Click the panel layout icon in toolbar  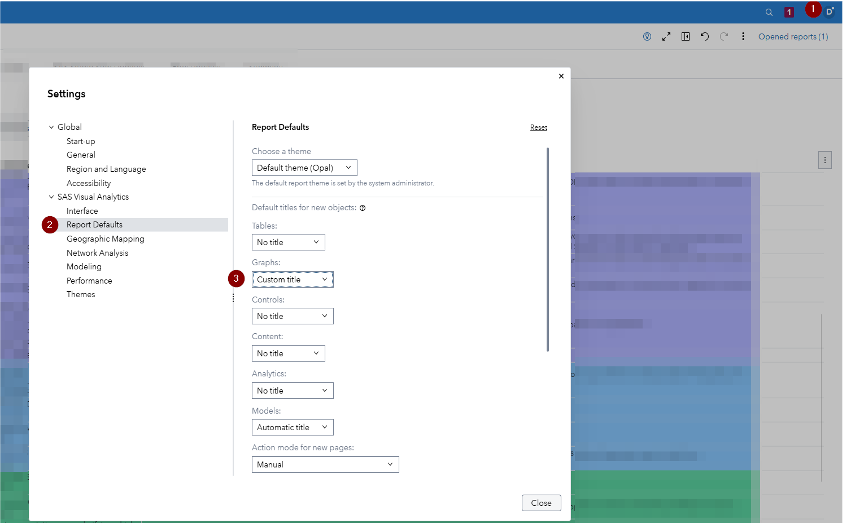click(685, 37)
